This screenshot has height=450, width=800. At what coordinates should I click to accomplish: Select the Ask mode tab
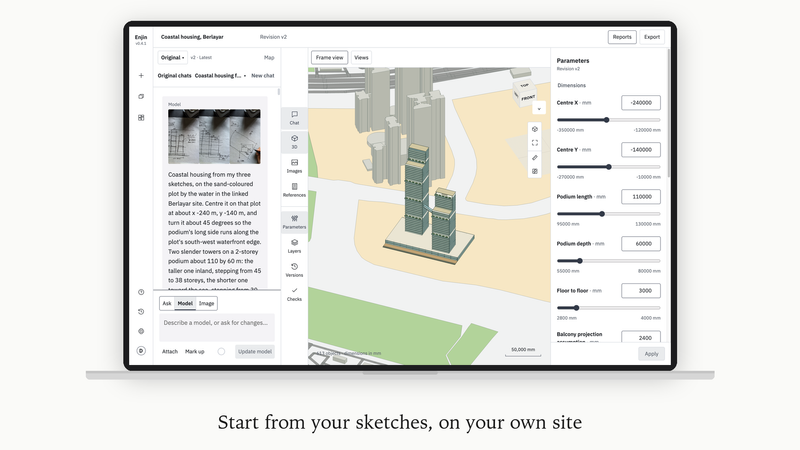point(167,304)
